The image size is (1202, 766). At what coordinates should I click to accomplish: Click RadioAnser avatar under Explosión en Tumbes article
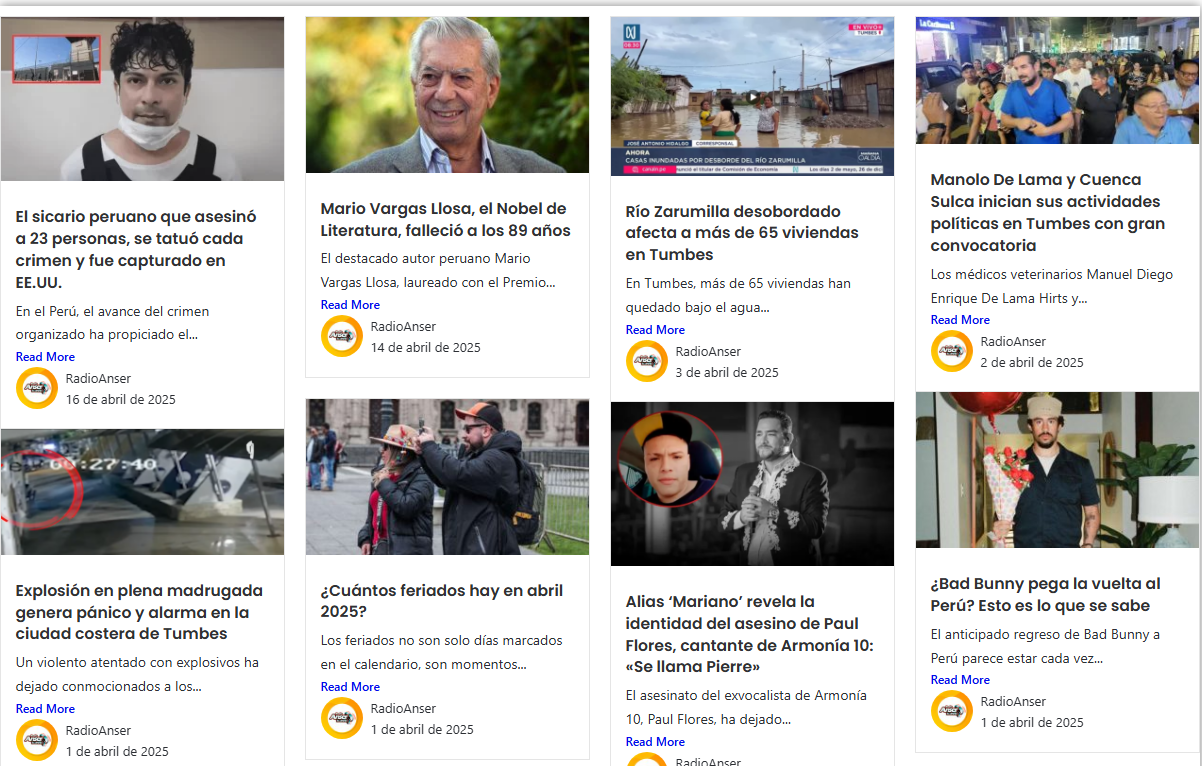(37, 740)
